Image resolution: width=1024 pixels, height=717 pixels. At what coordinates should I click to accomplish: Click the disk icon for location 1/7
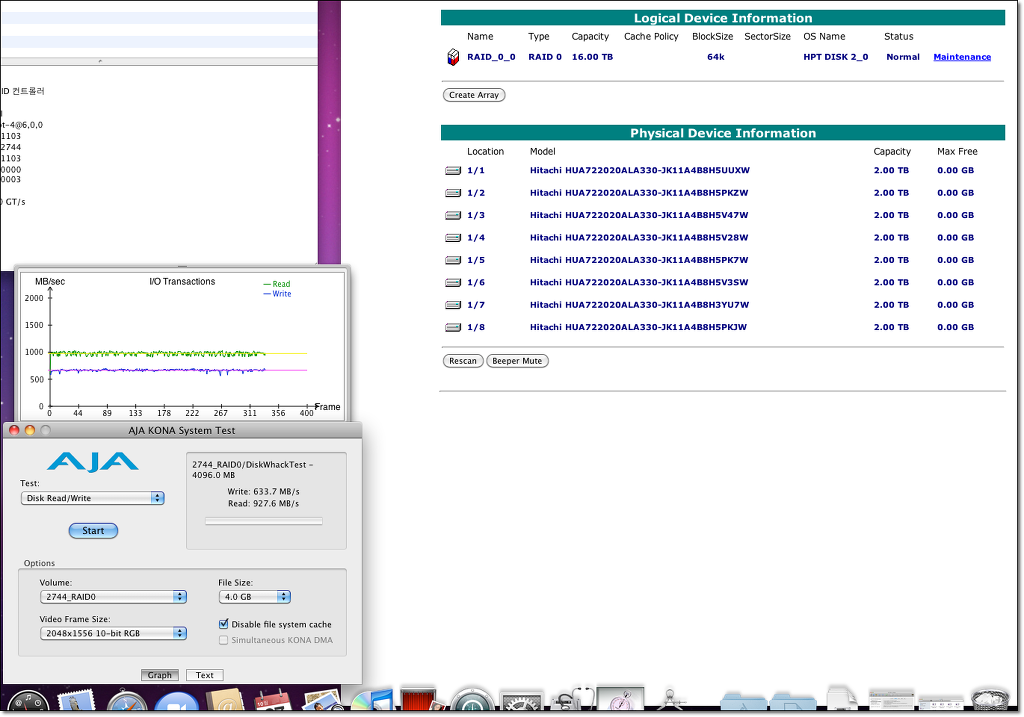pos(453,305)
